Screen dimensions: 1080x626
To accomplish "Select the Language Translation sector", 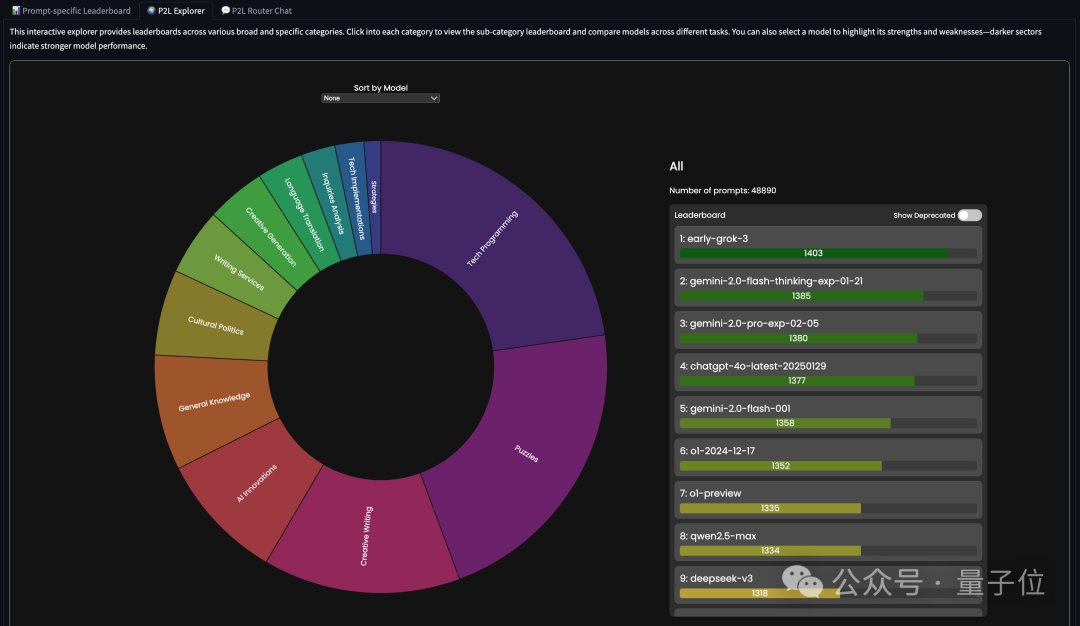I will (304, 214).
